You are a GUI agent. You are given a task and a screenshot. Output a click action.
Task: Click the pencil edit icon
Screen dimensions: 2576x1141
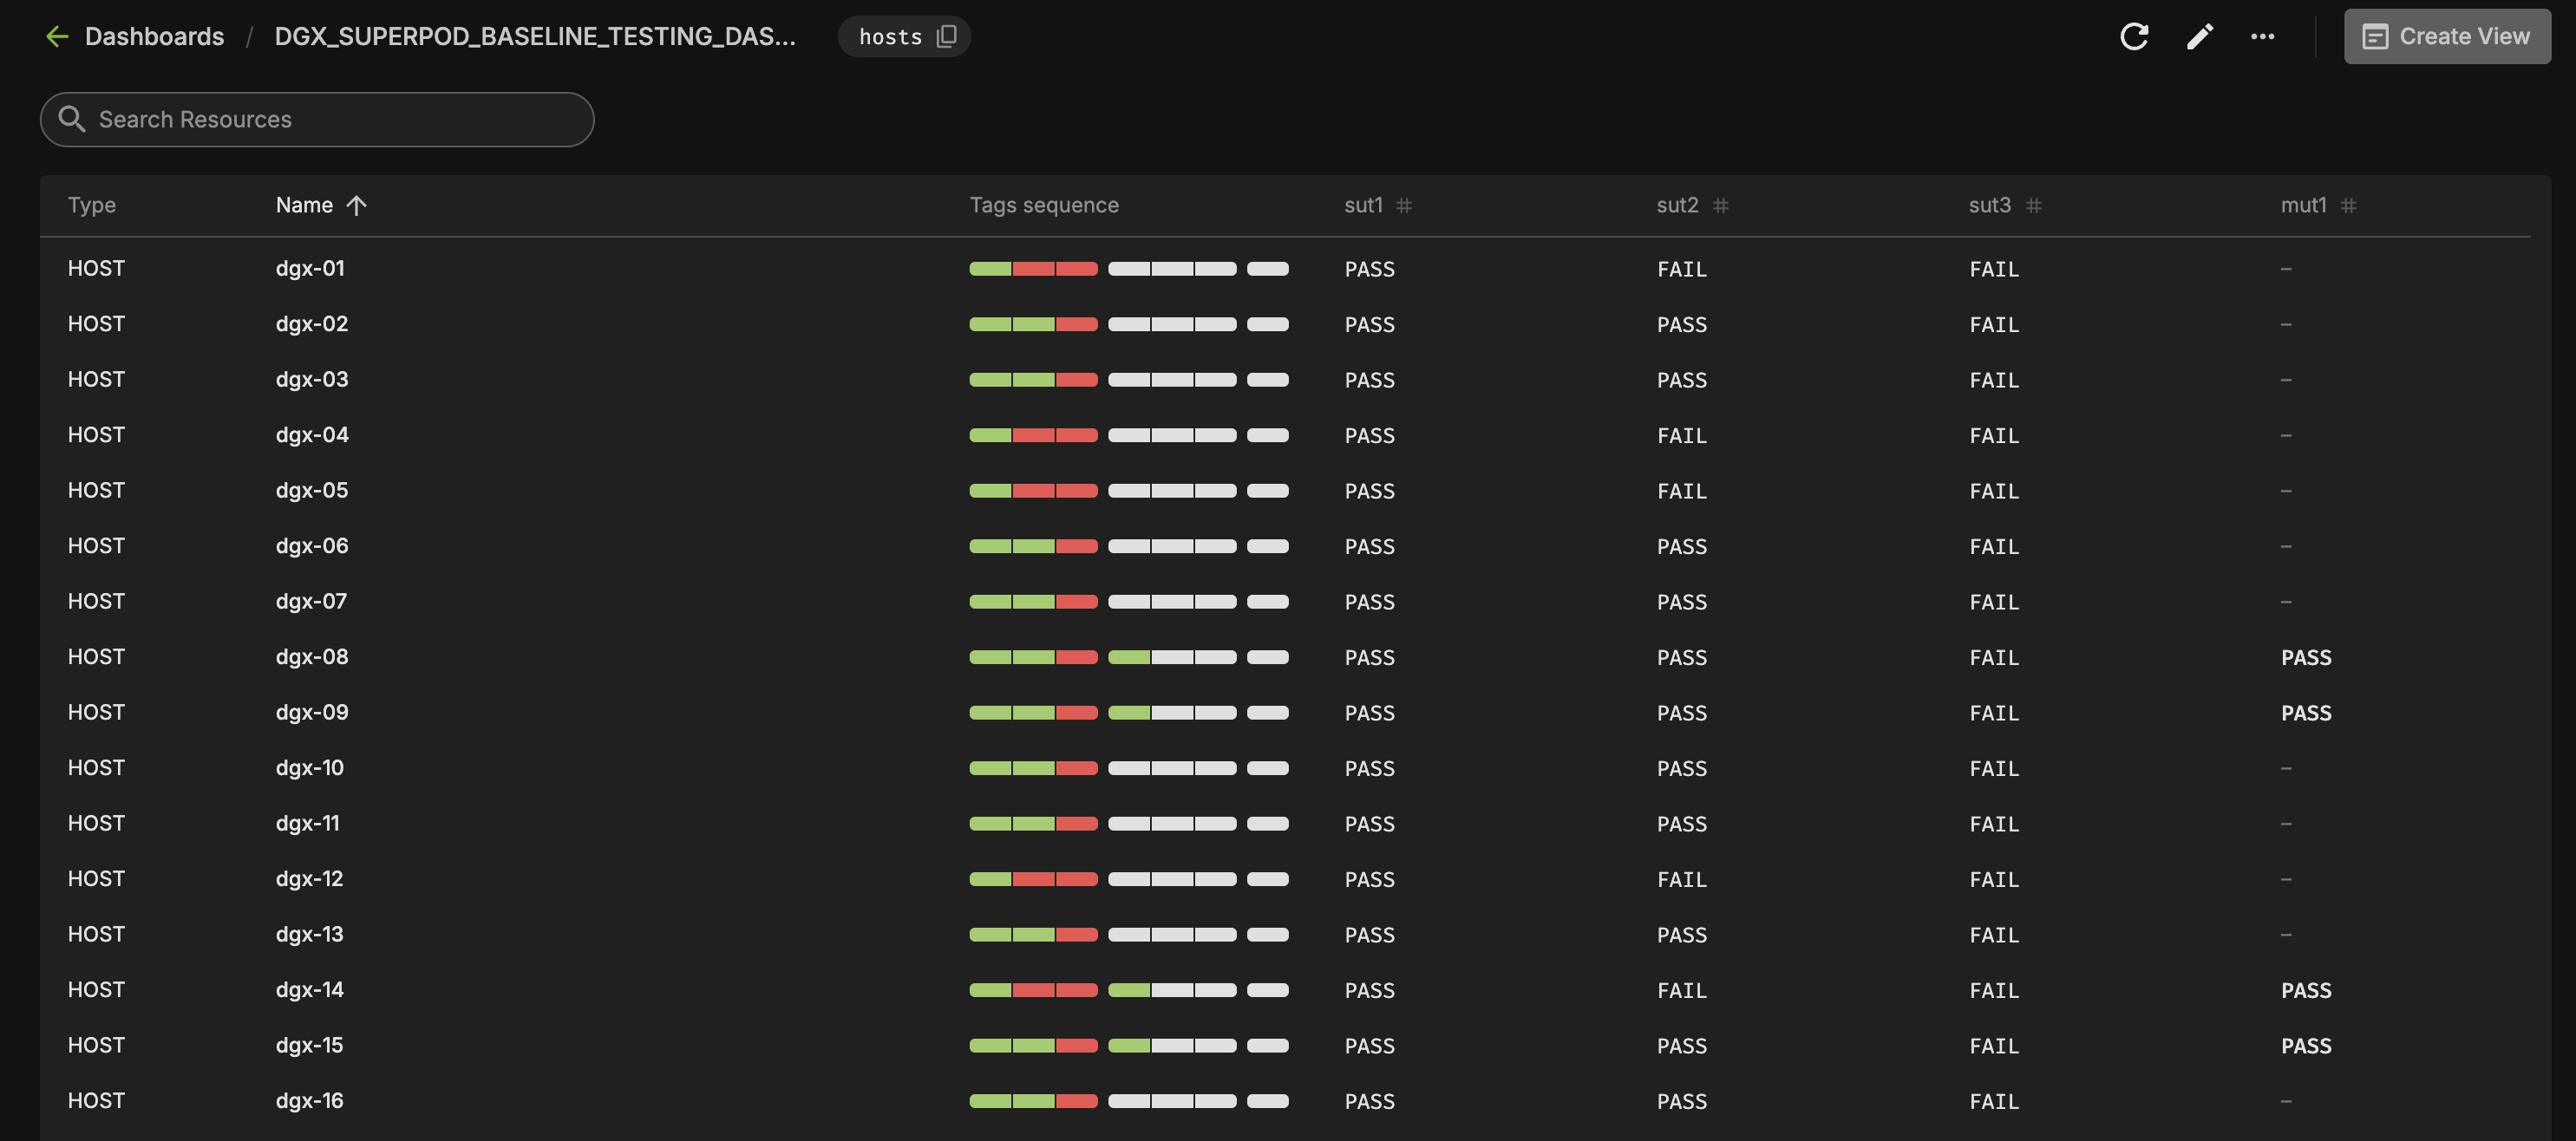tap(2199, 37)
